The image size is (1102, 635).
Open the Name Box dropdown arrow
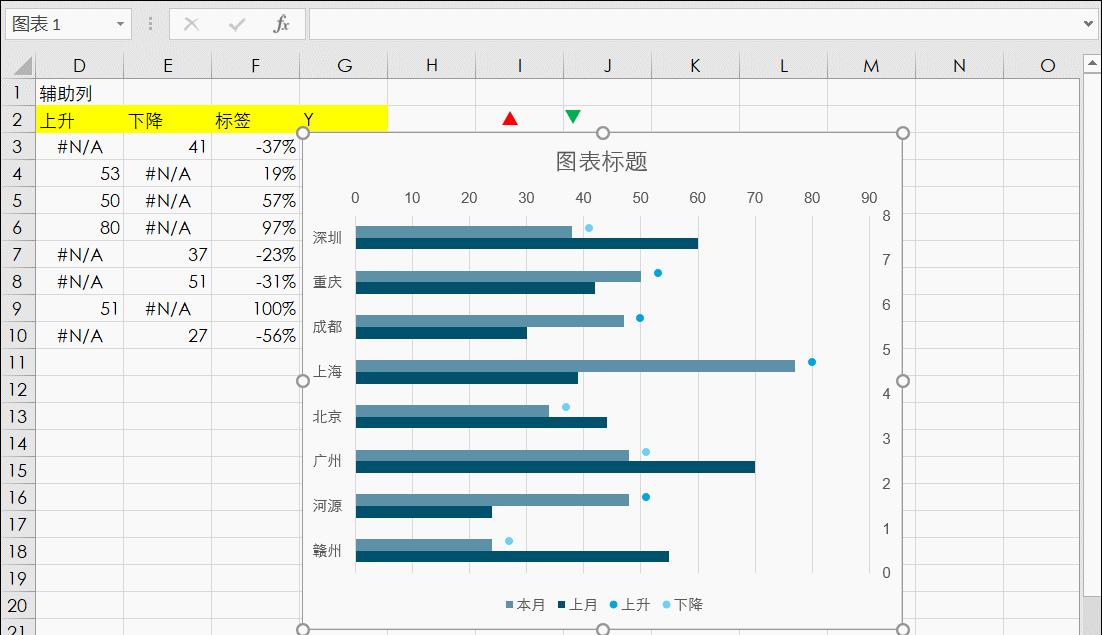pyautogui.click(x=120, y=24)
